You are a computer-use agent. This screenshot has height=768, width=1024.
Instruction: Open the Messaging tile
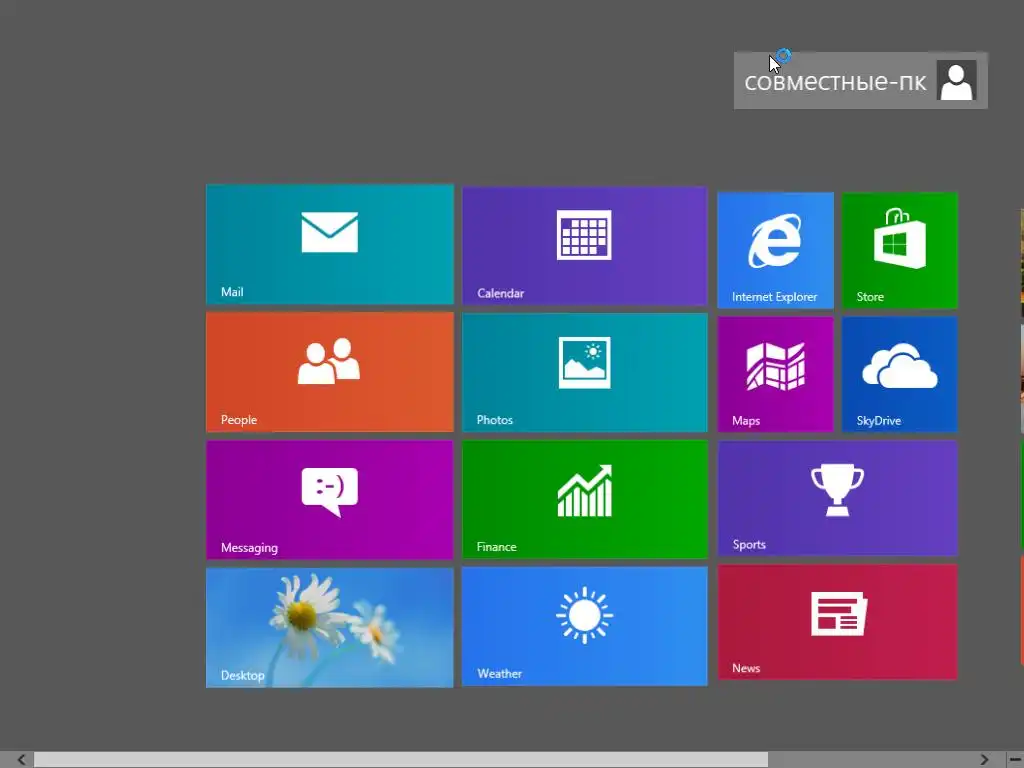(x=330, y=500)
